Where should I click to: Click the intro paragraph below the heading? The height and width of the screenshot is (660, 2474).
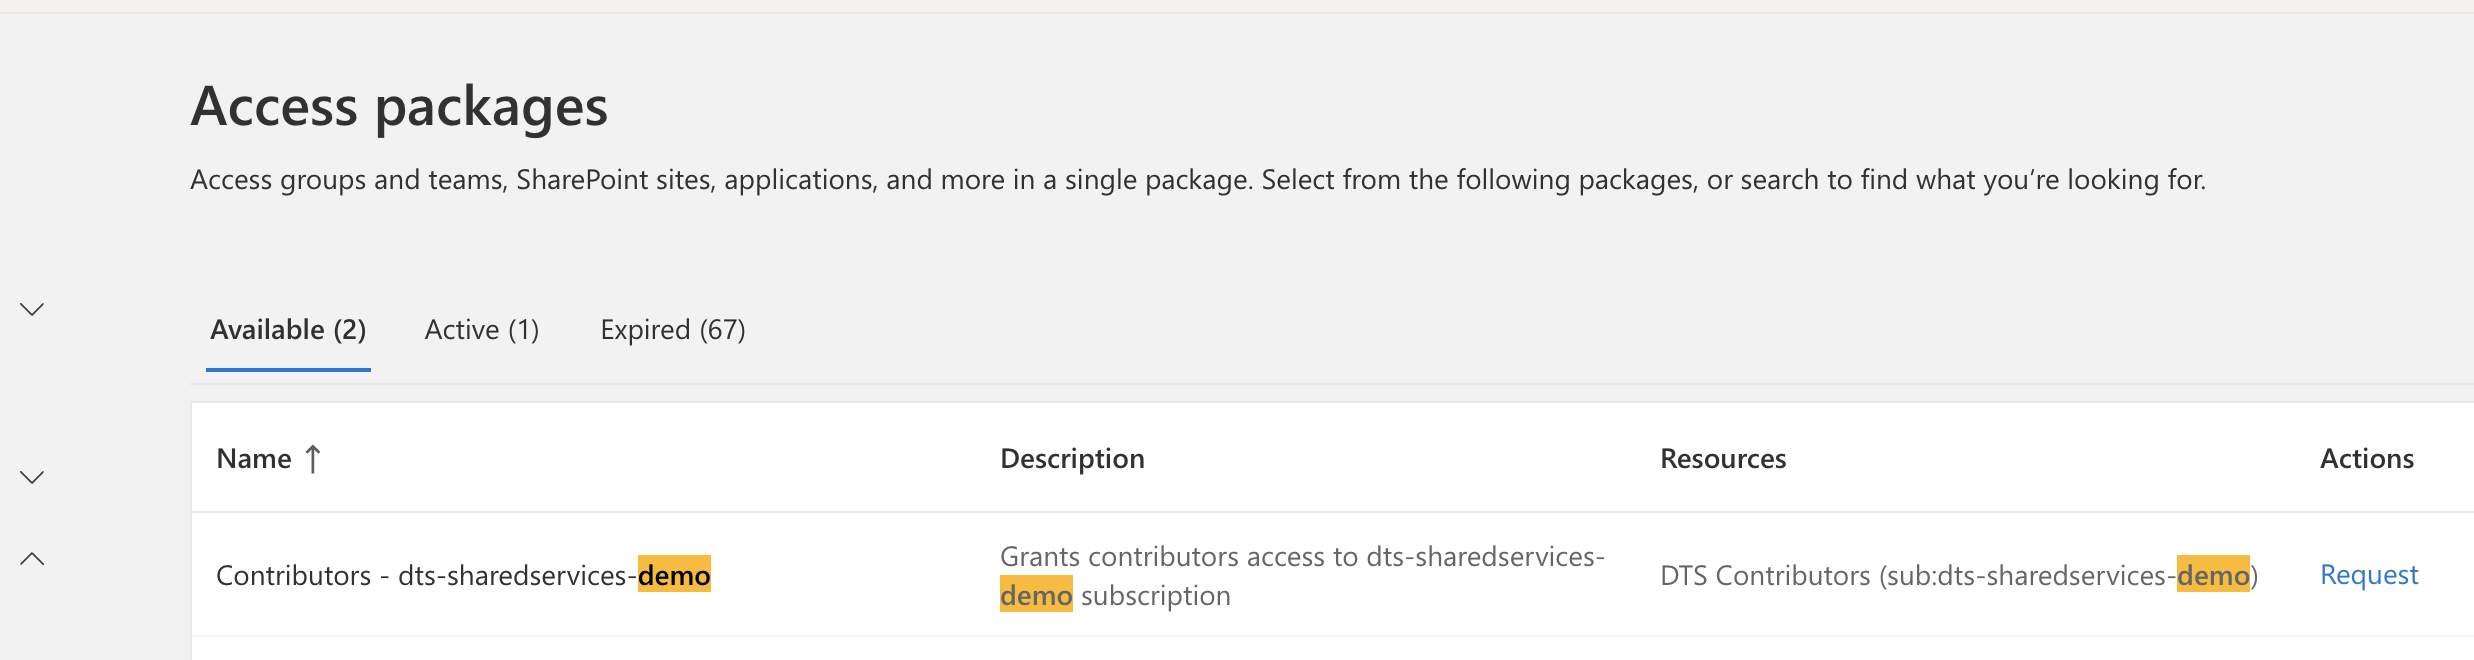click(1197, 180)
